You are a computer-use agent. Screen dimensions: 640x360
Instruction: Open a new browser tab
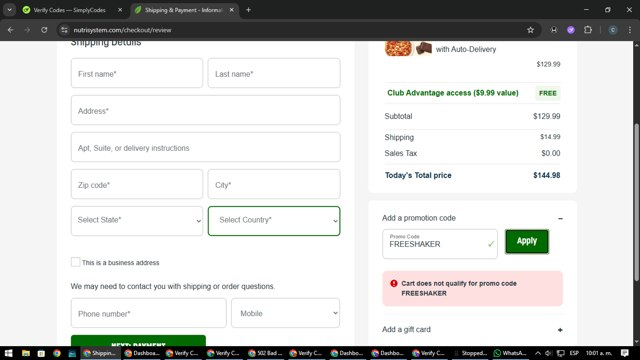248,10
